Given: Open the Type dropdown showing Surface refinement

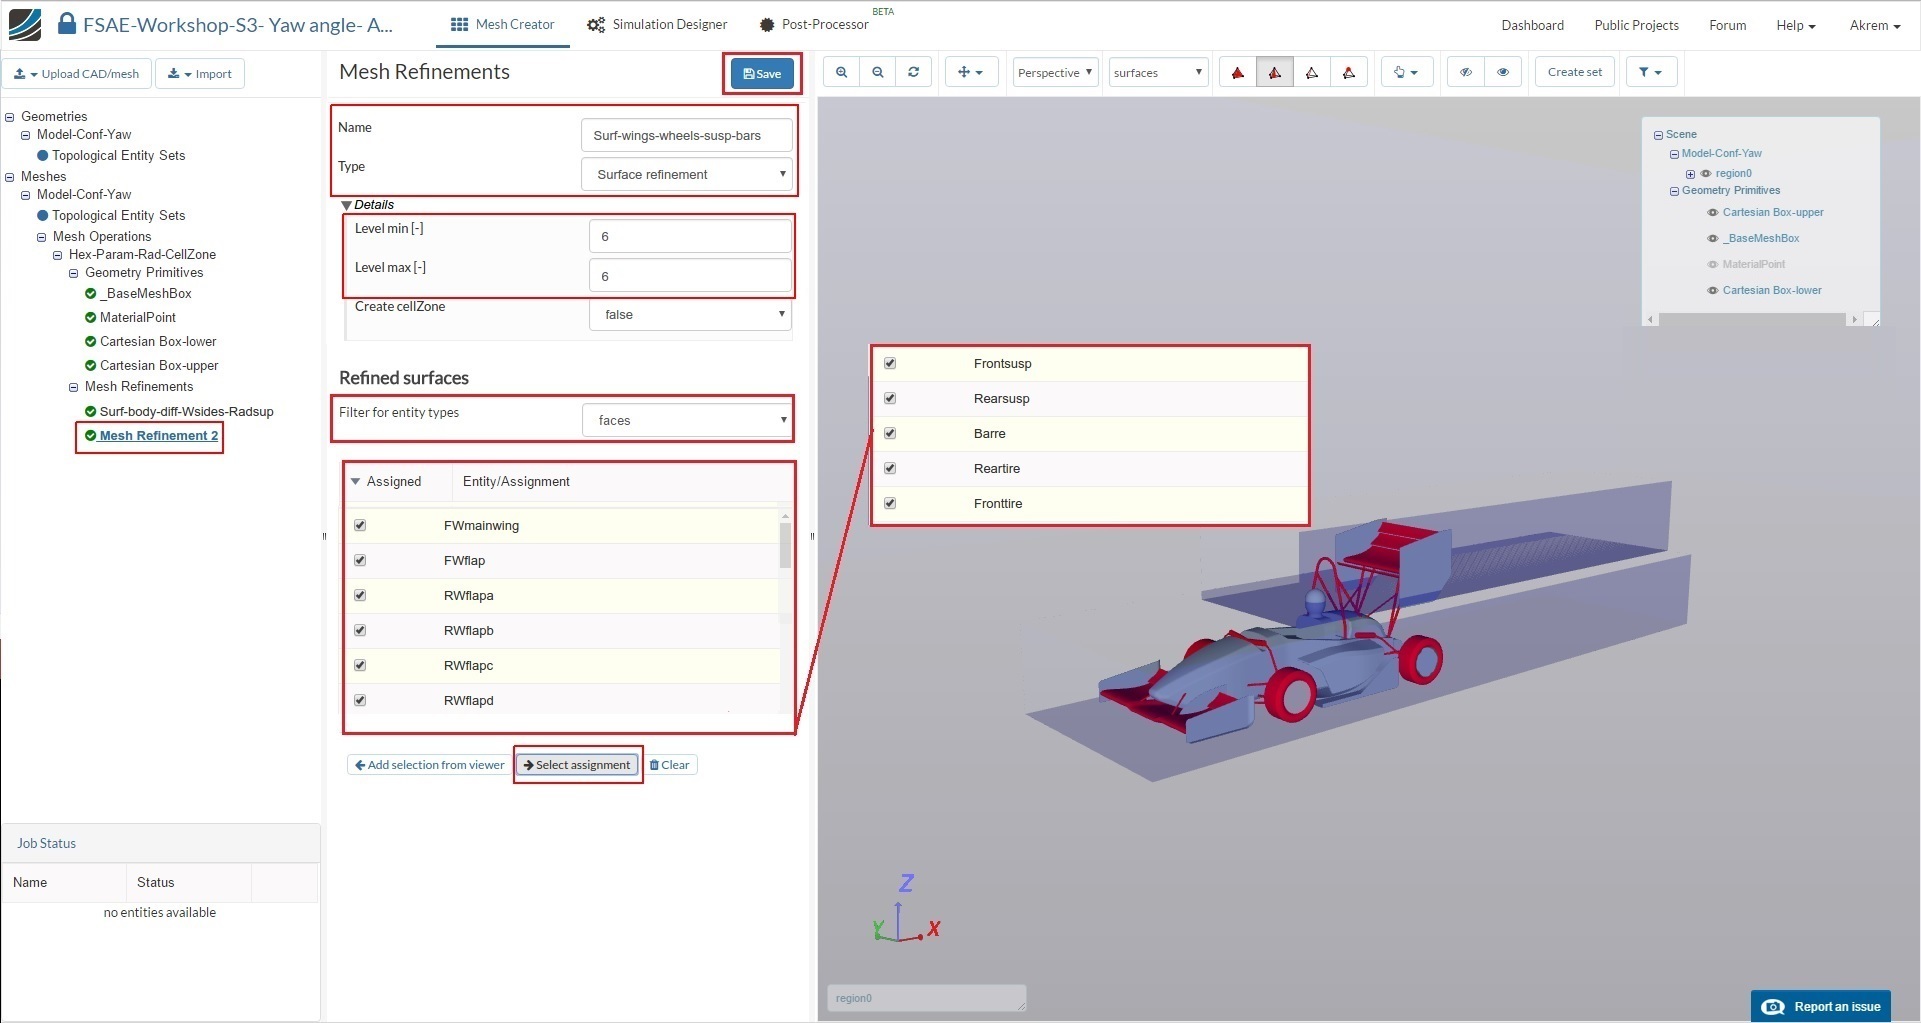Looking at the screenshot, I should click(686, 174).
